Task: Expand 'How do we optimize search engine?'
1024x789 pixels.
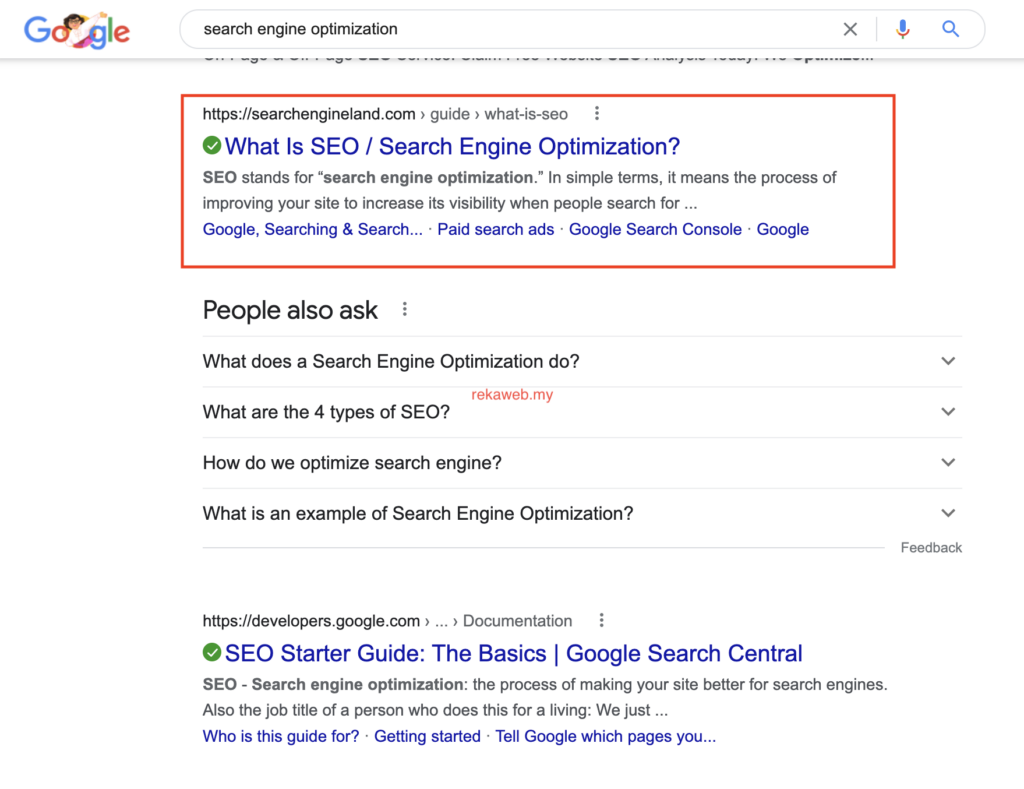Action: [582, 462]
